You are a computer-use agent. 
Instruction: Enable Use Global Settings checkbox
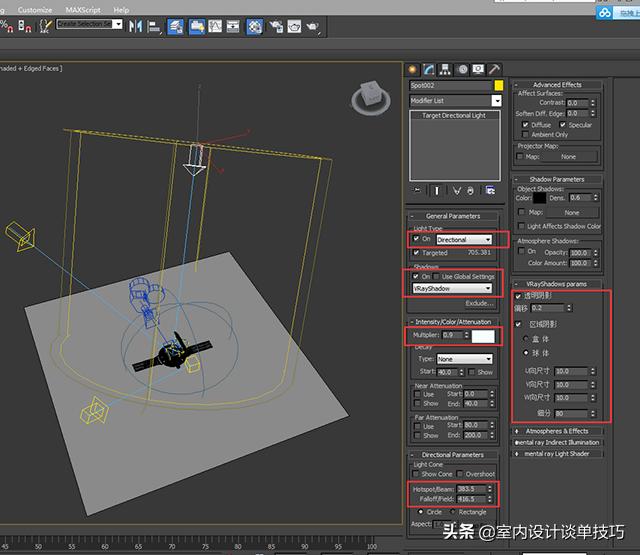(436, 276)
